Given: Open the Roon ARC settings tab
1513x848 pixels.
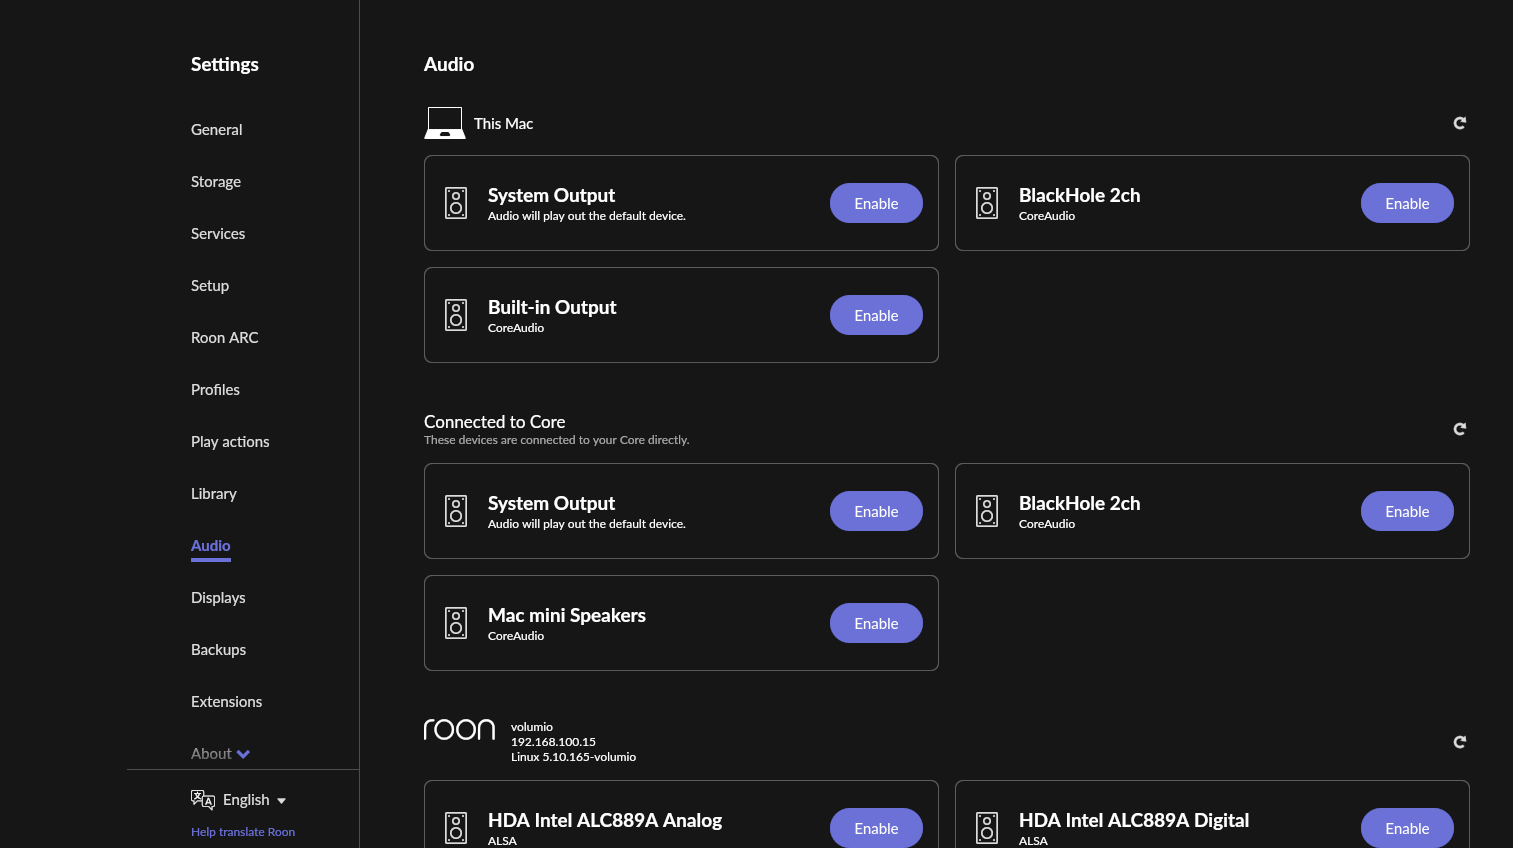Looking at the screenshot, I should pyautogui.click(x=225, y=338).
